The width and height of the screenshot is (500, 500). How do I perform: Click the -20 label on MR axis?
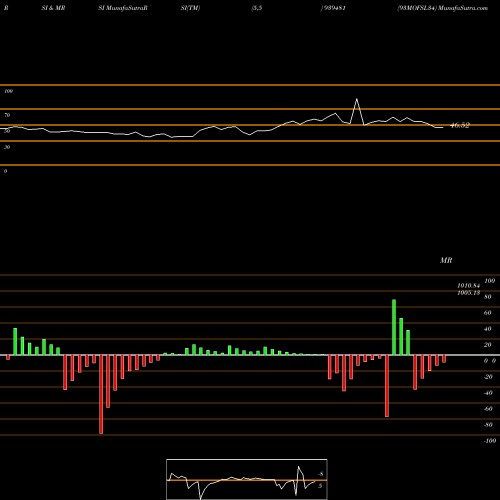point(488,377)
